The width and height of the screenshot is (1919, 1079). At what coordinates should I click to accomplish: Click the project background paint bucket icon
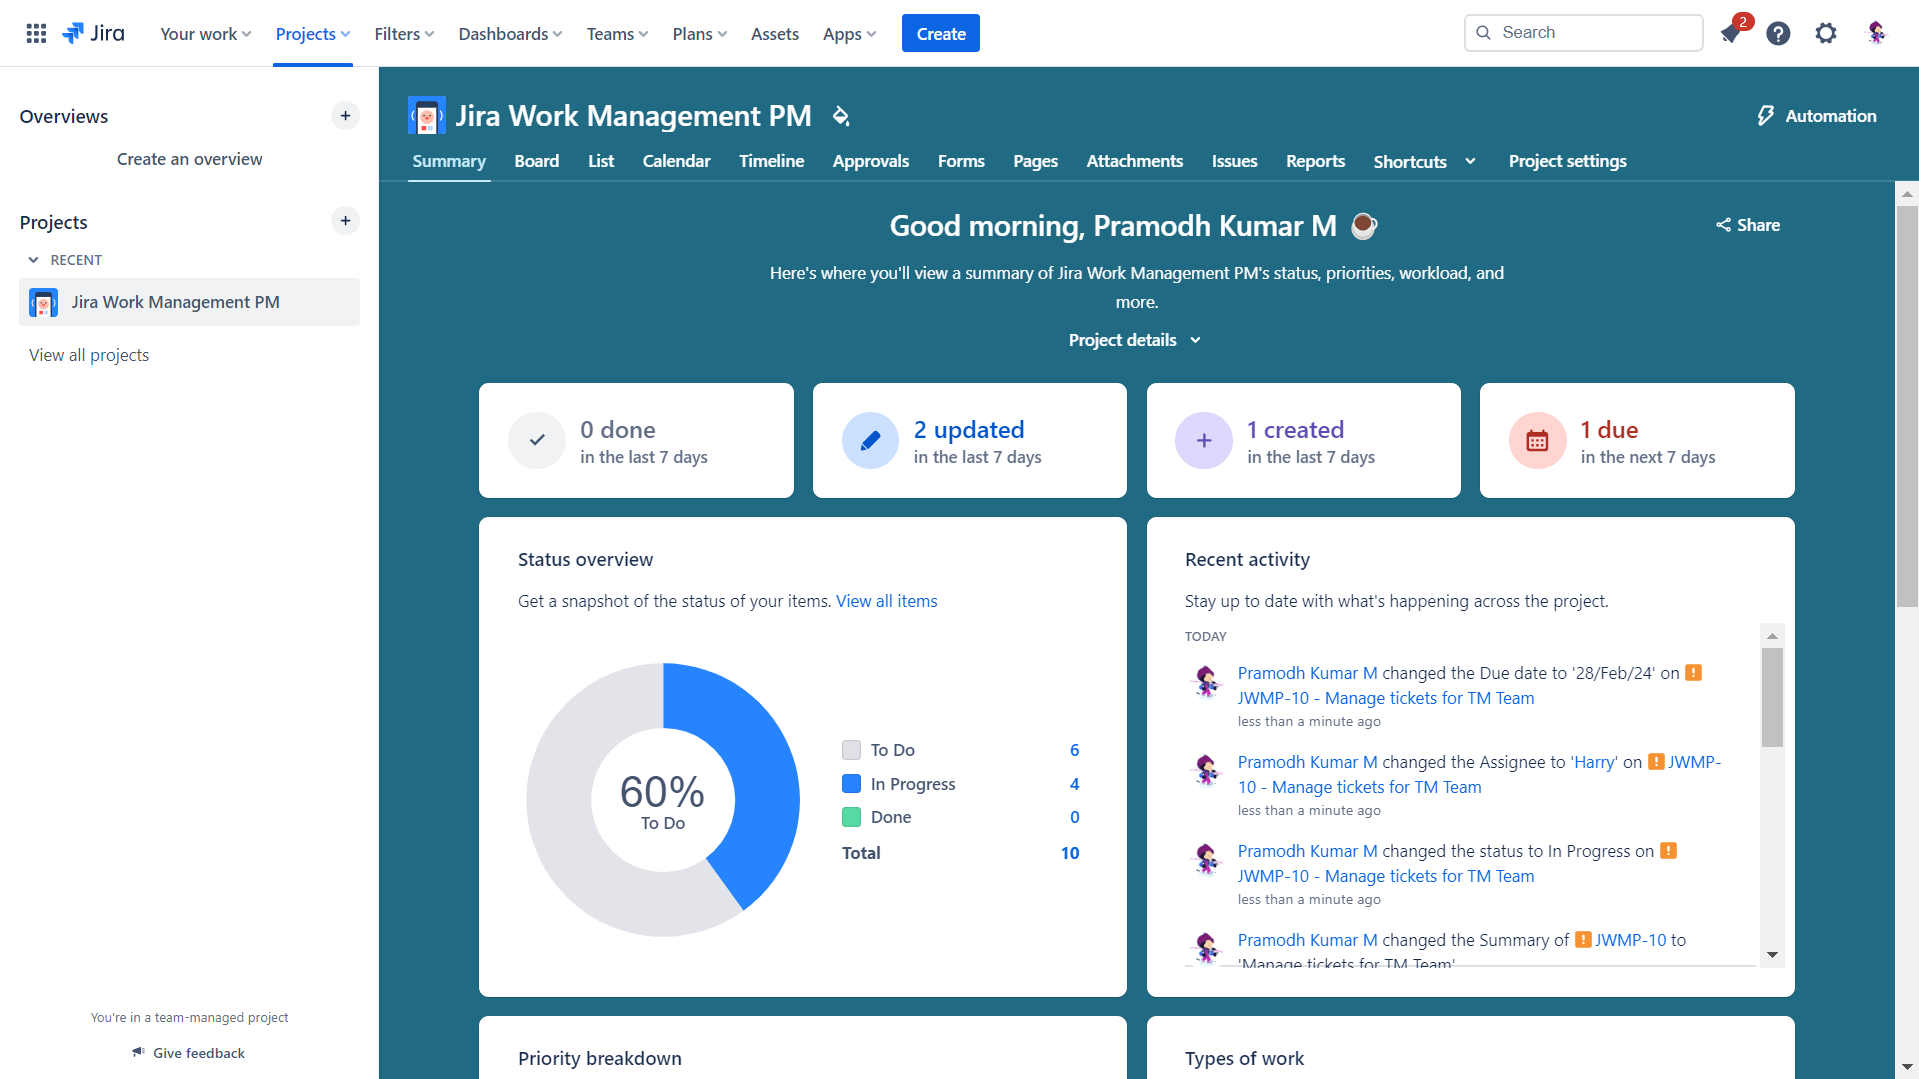841,116
